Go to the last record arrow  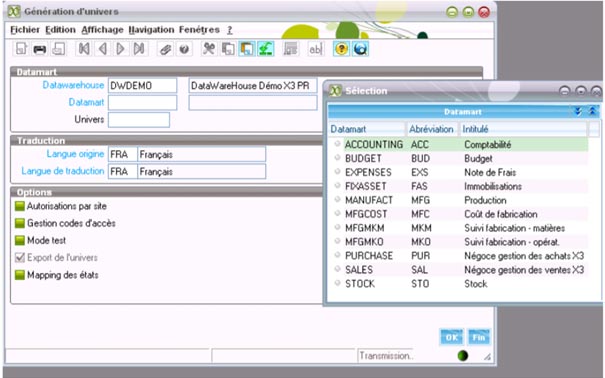pos(139,49)
